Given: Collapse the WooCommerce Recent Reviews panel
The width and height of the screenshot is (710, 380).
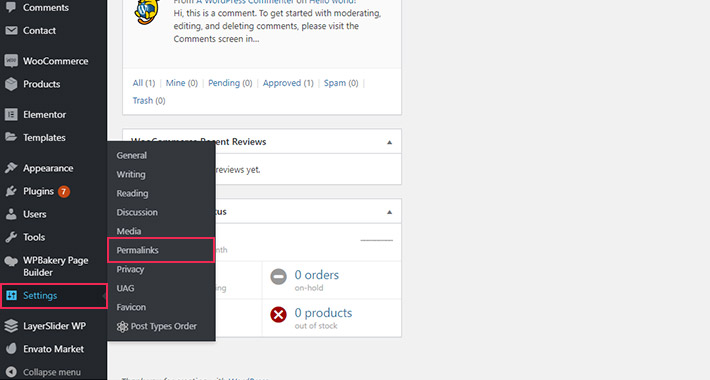Looking at the screenshot, I should (389, 142).
